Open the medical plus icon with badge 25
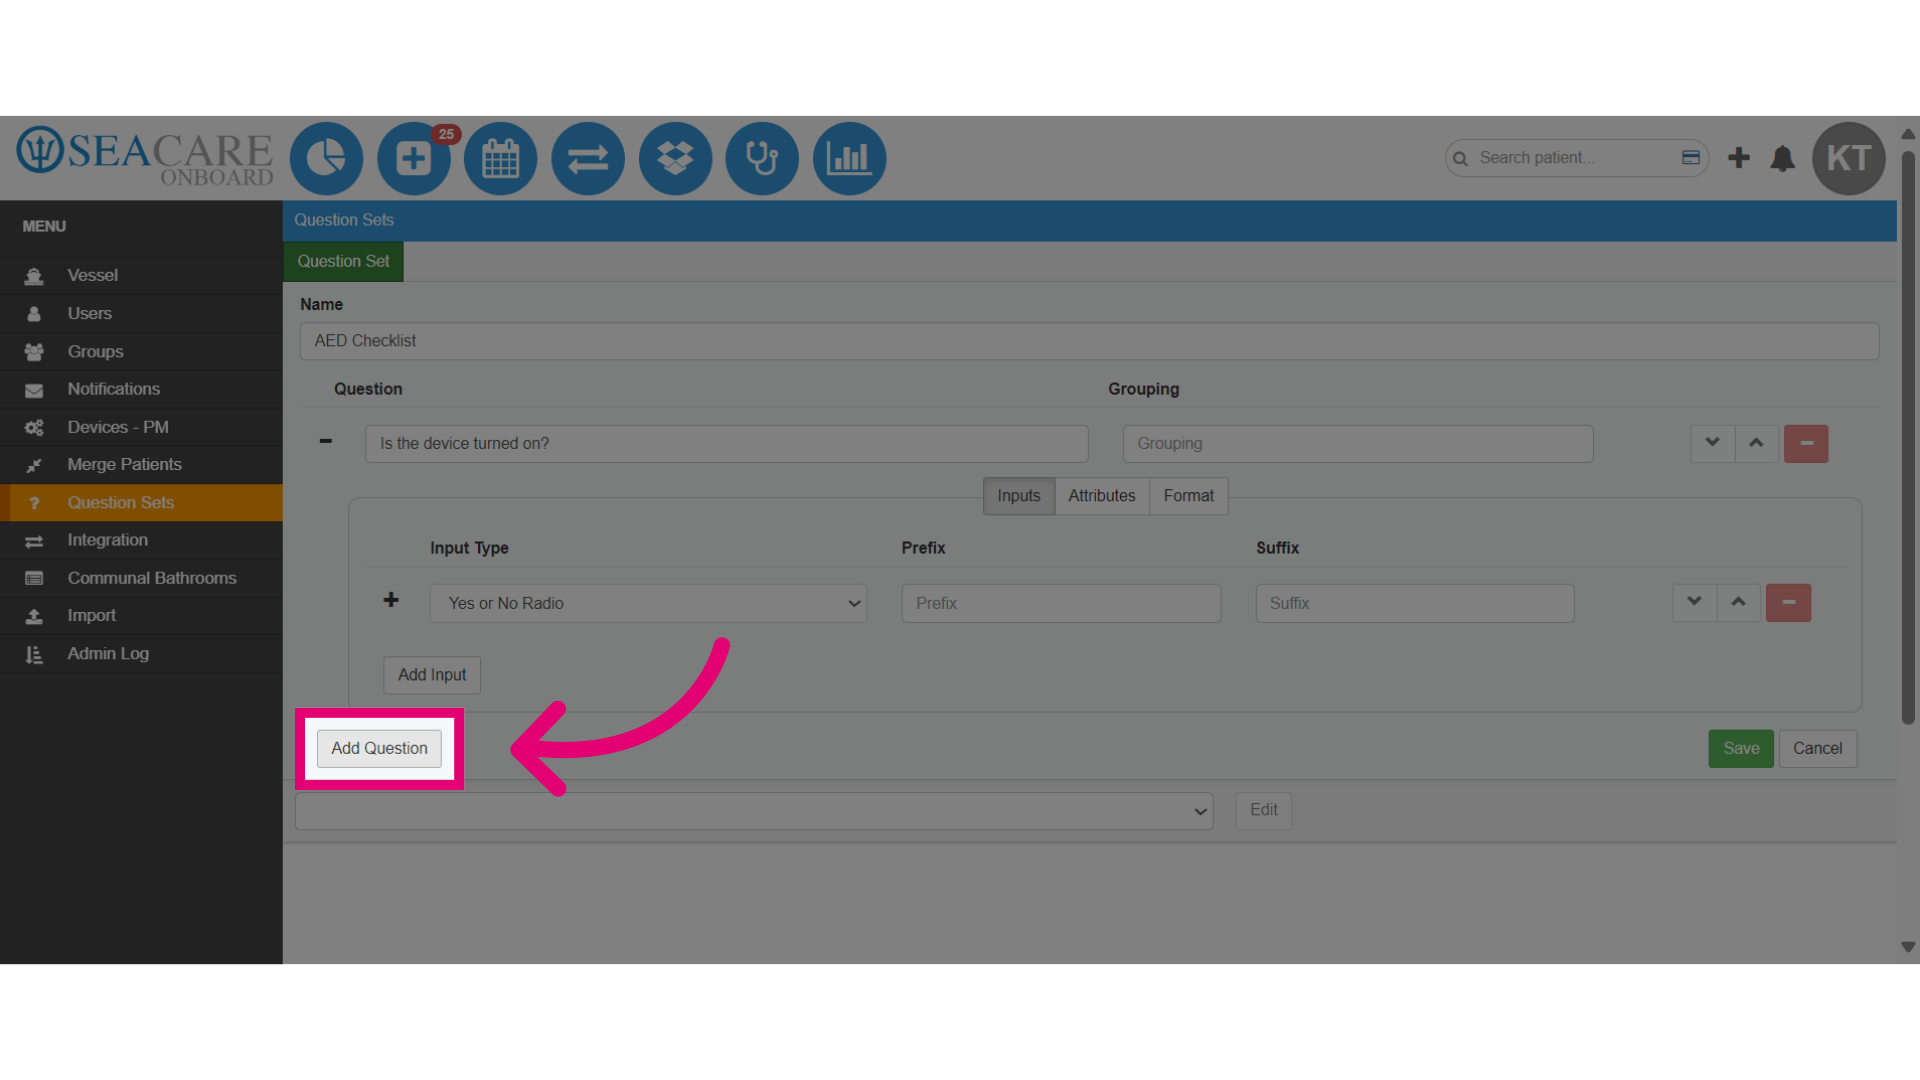This screenshot has width=1920, height=1080. click(x=414, y=158)
